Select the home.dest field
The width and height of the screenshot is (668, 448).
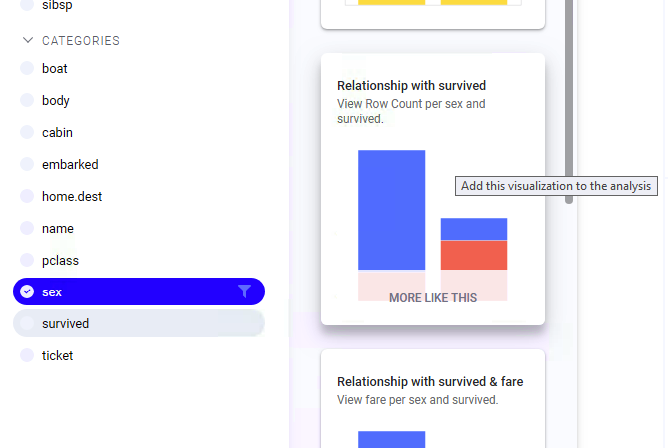coord(139,196)
